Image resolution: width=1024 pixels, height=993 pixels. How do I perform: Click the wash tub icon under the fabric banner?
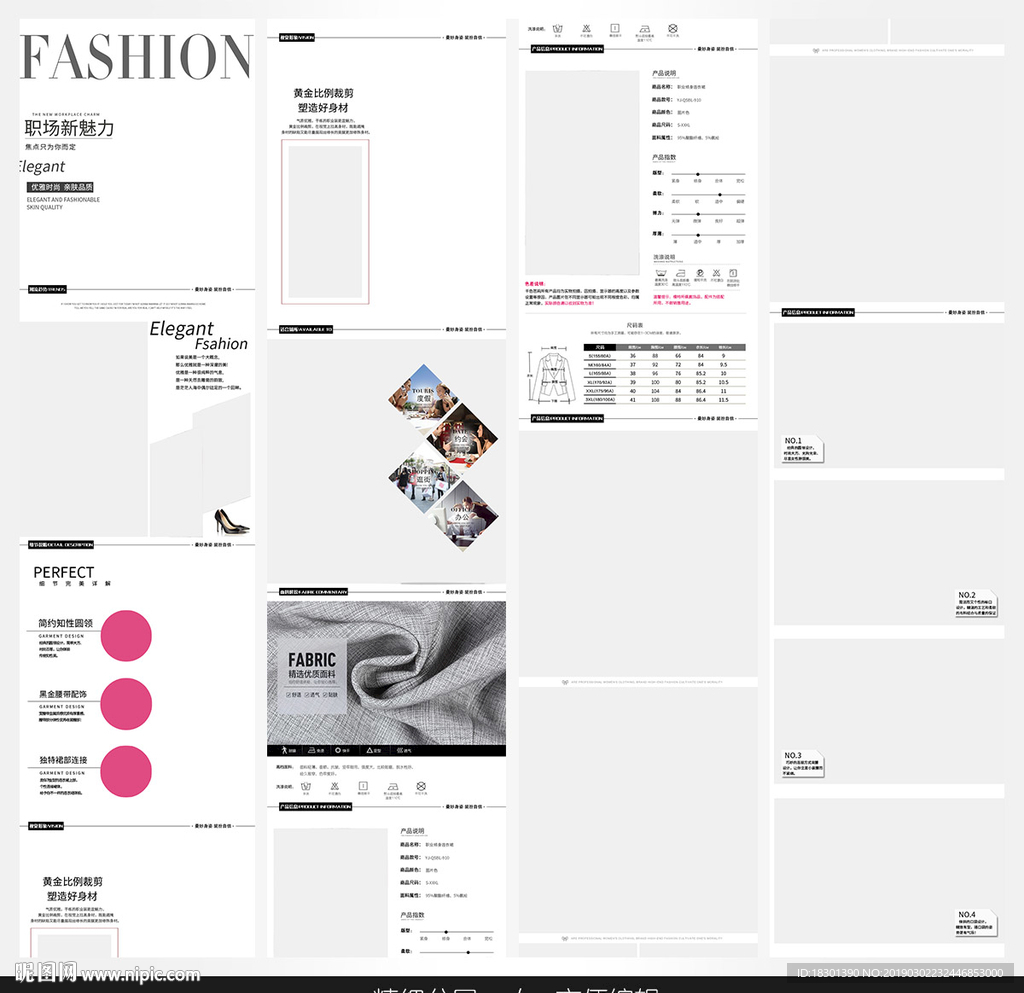coord(306,787)
